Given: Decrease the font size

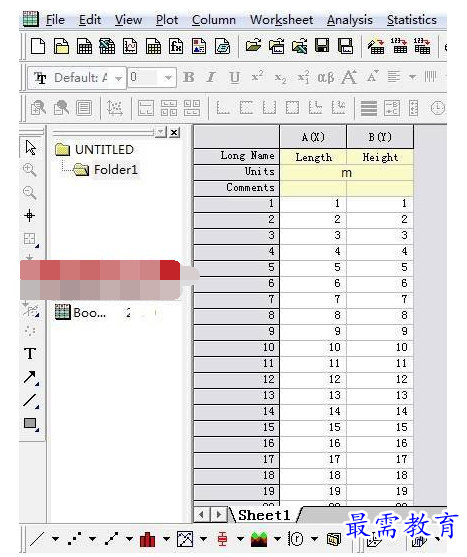Looking at the screenshot, I should (373, 76).
